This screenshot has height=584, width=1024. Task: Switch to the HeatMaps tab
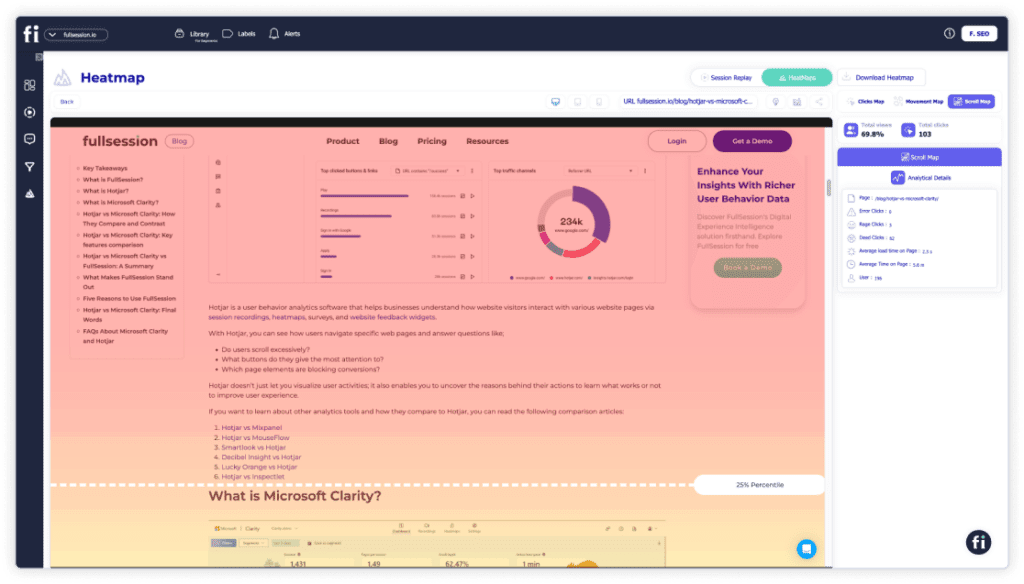pyautogui.click(x=801, y=77)
